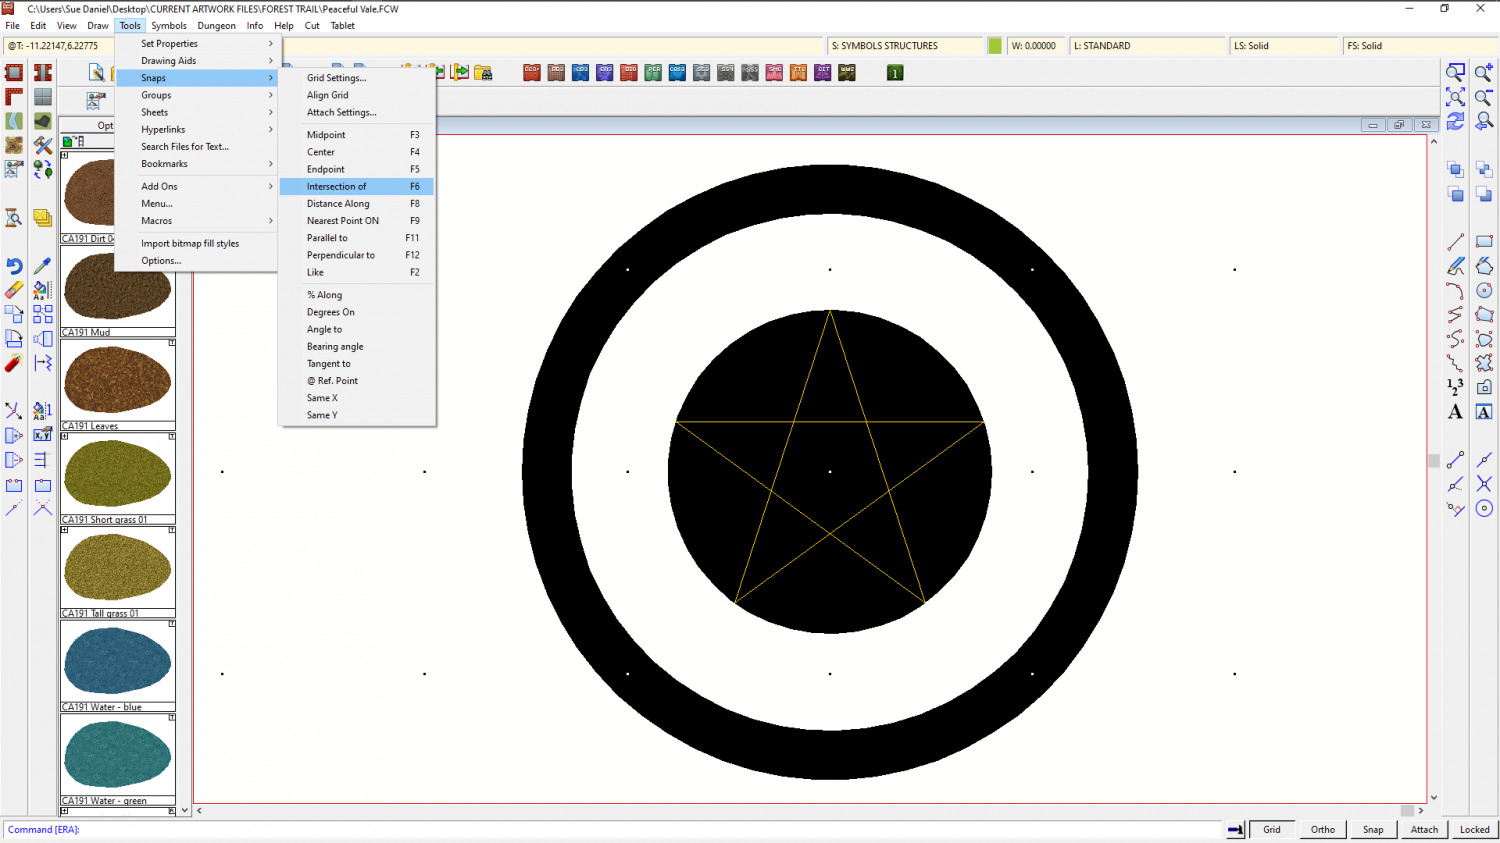The height and width of the screenshot is (843, 1500).
Task: Expand the Hyperlinks submenu
Action: point(196,130)
